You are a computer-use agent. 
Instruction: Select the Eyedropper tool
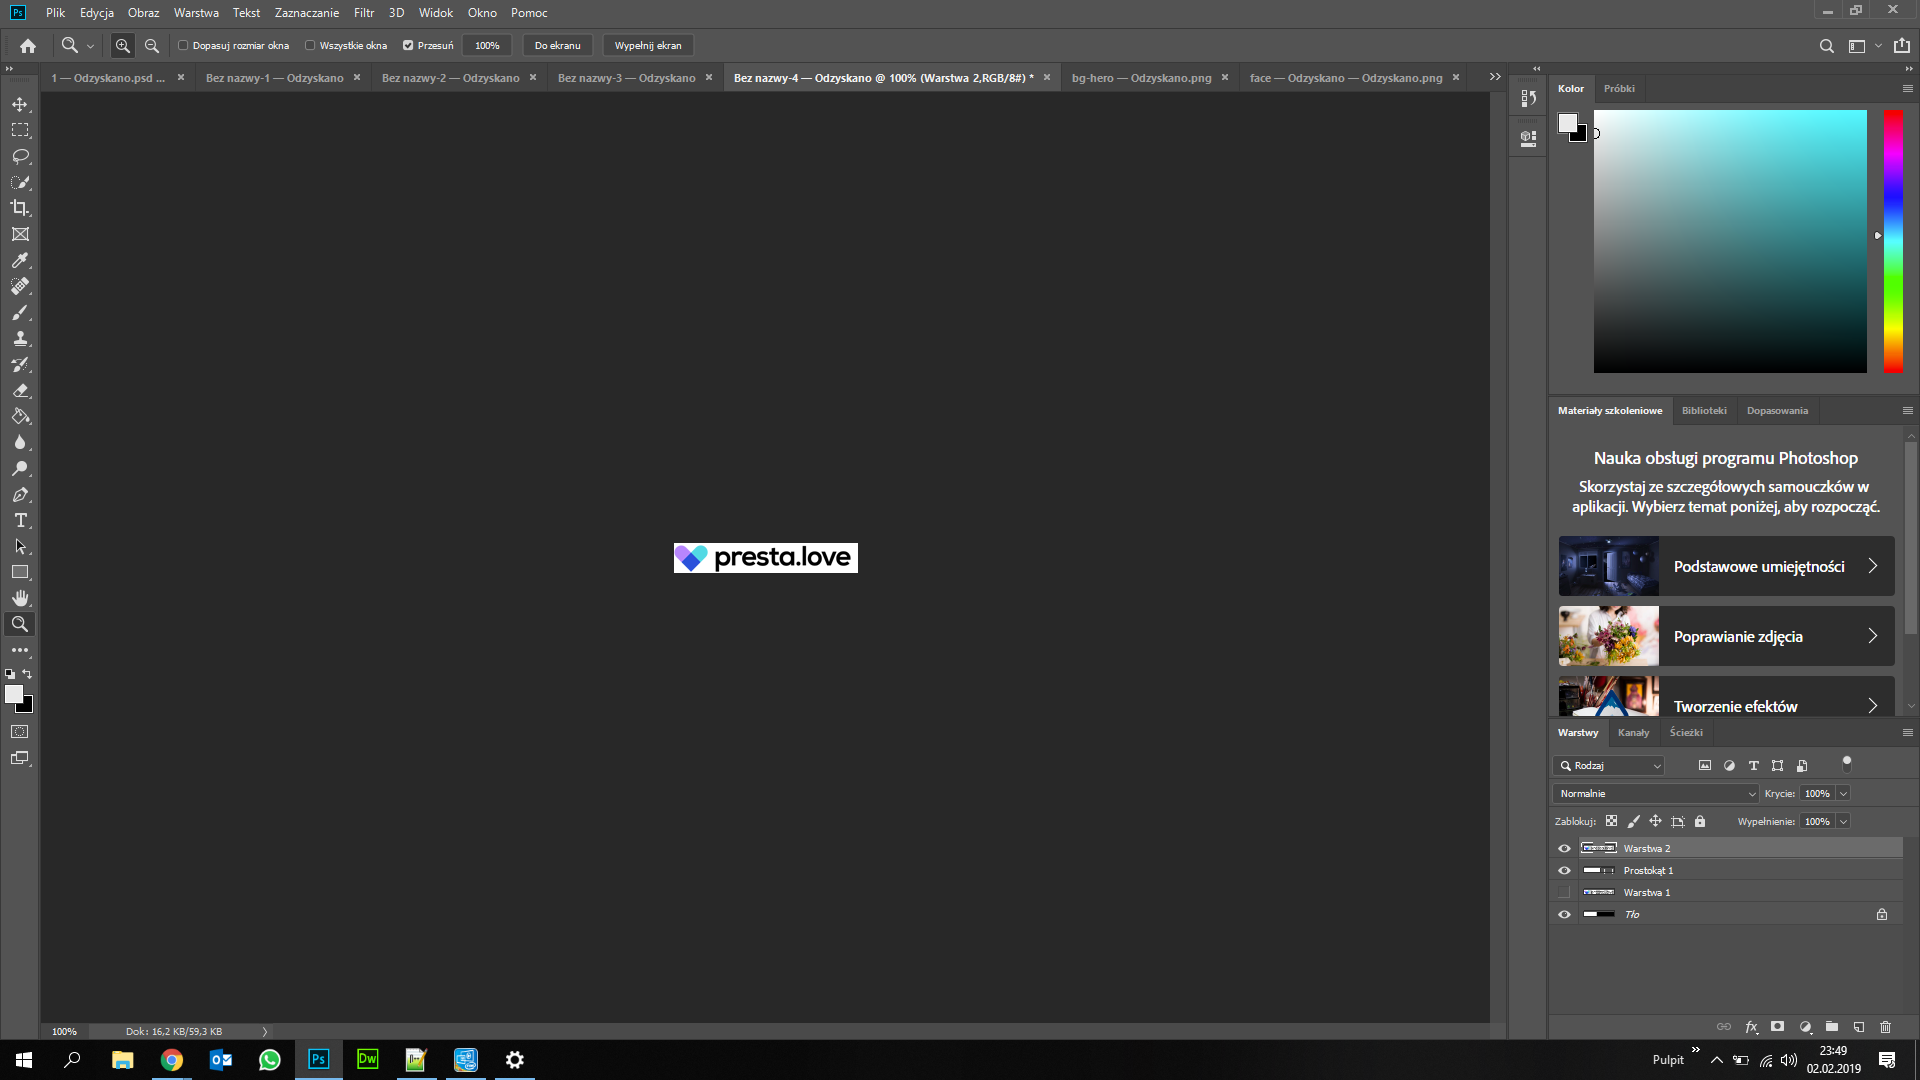[20, 260]
